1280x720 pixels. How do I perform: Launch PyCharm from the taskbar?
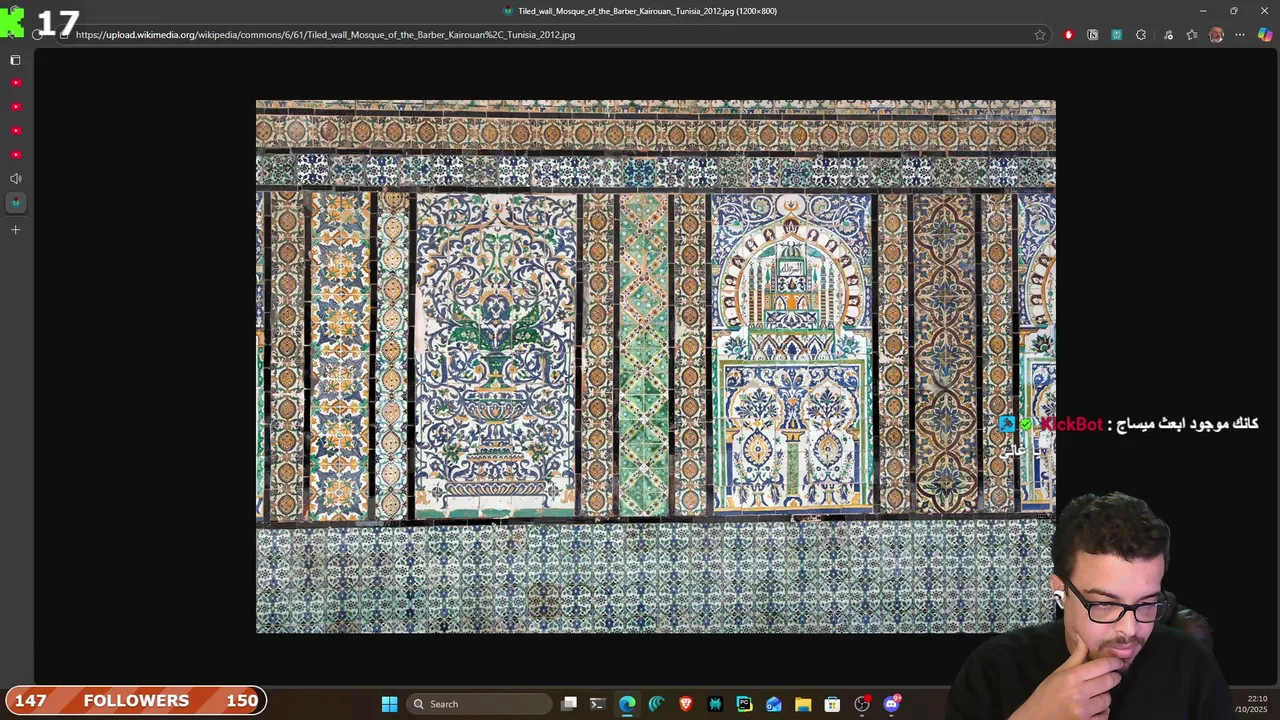point(744,704)
